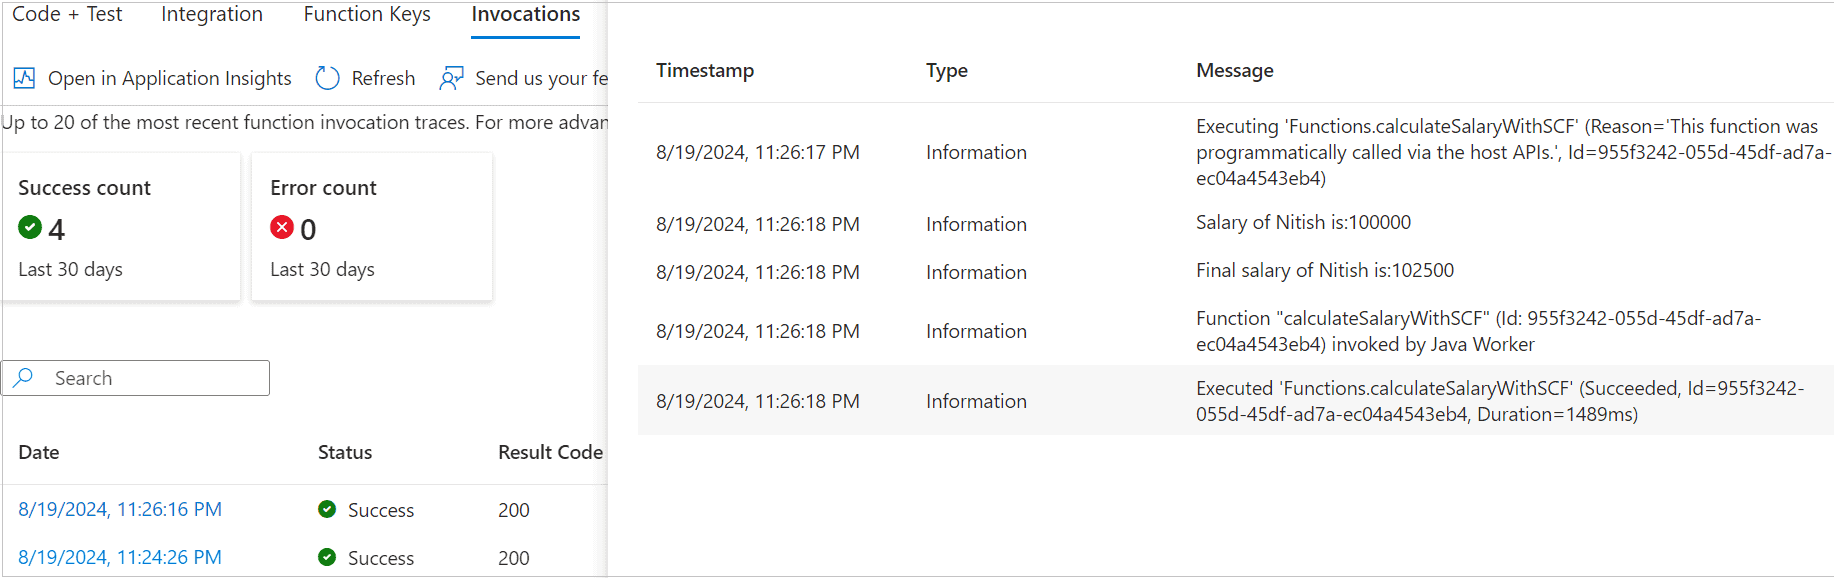Switch to the Code + Test tab
Screen dimensions: 1834x578
tap(67, 15)
